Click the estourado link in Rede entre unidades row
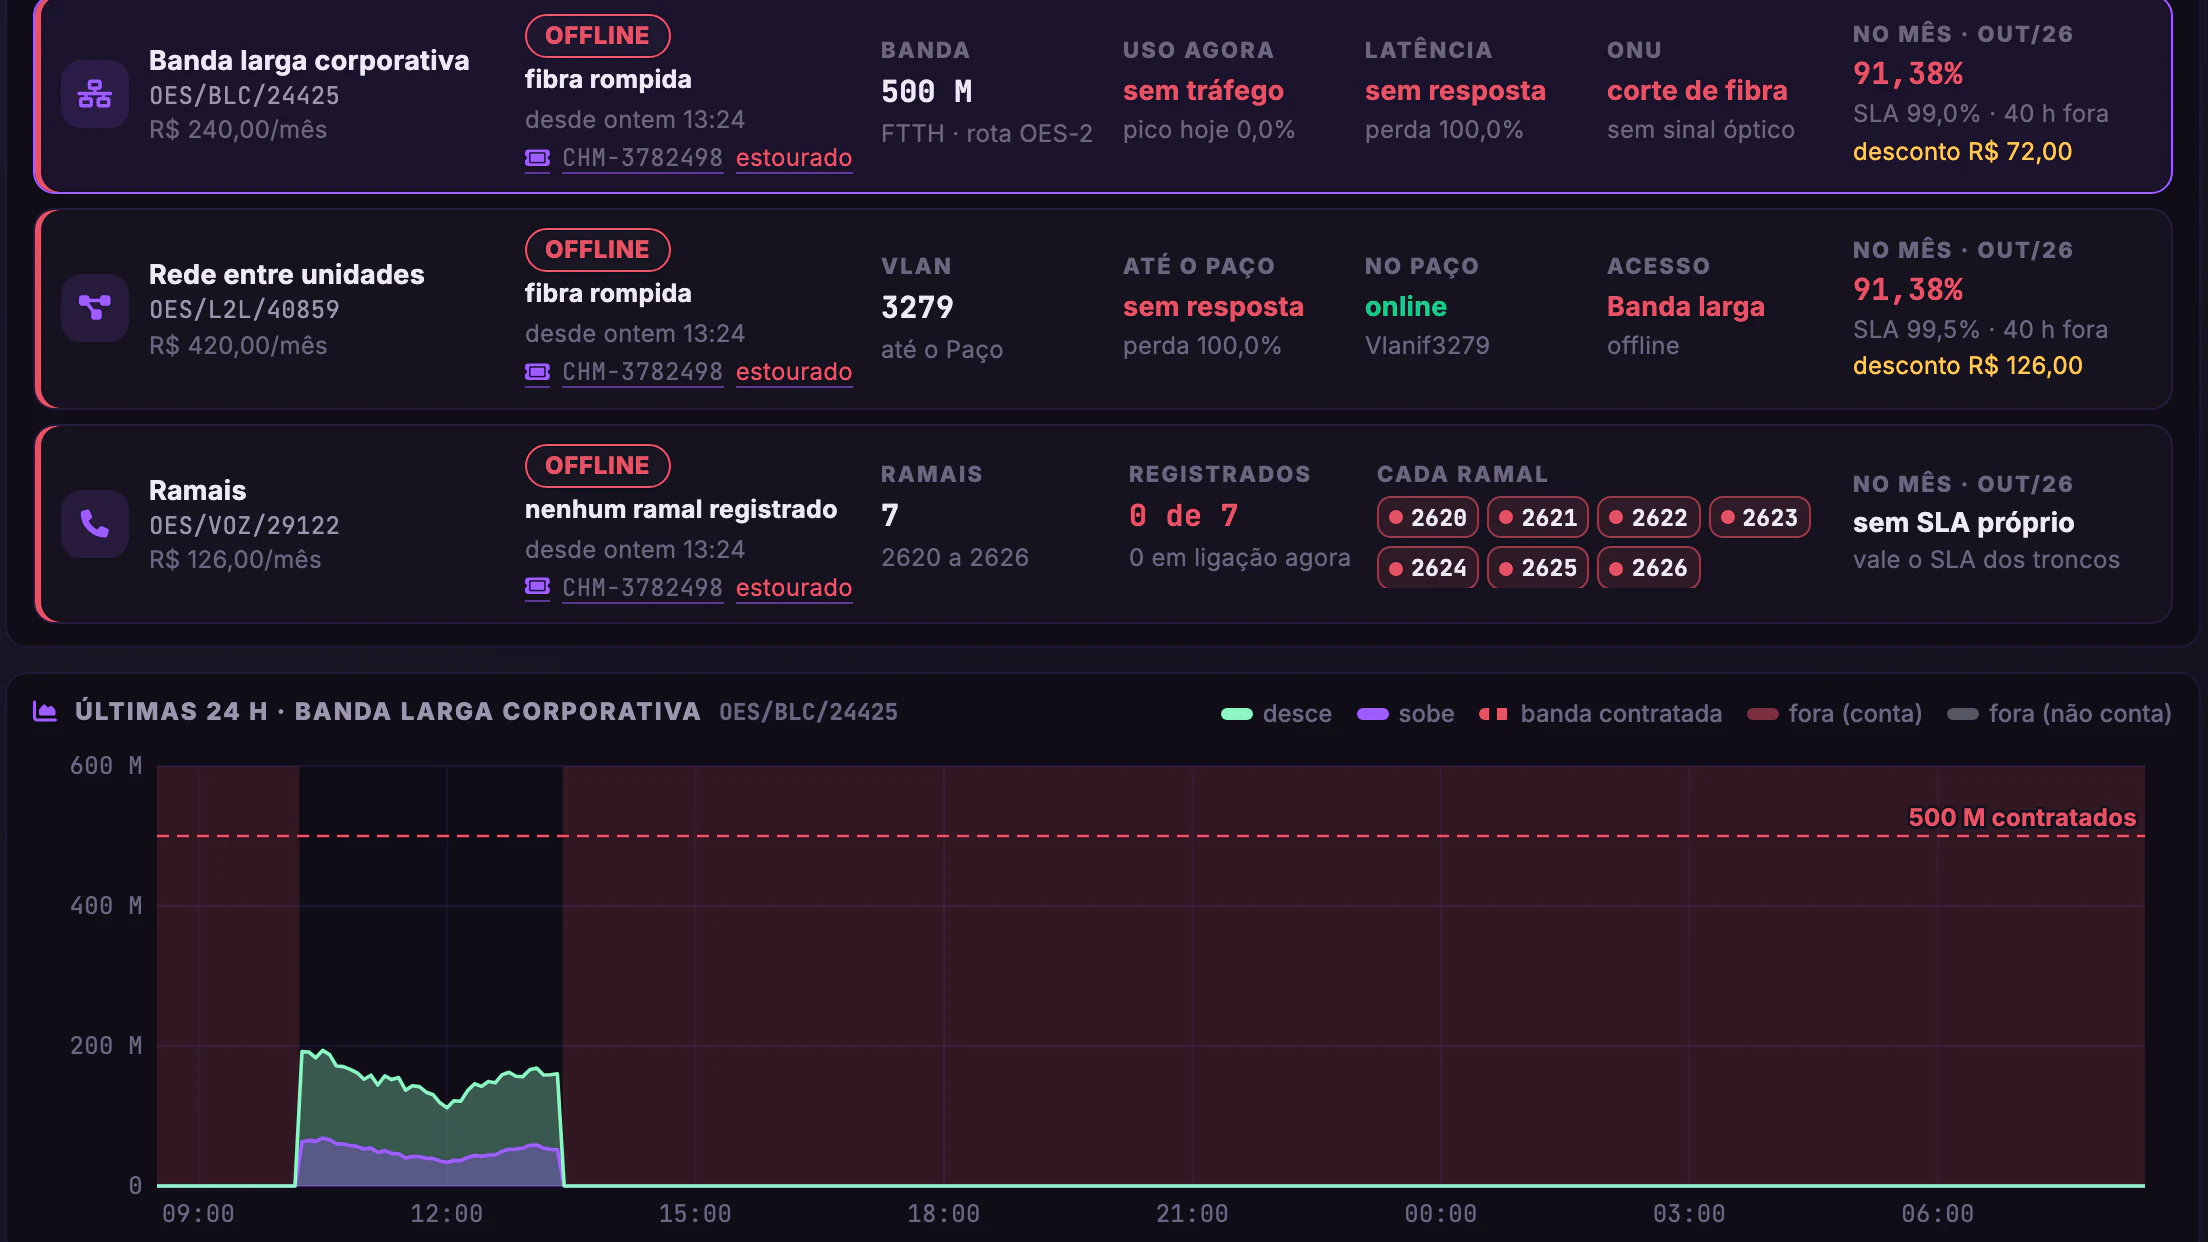 pyautogui.click(x=794, y=372)
